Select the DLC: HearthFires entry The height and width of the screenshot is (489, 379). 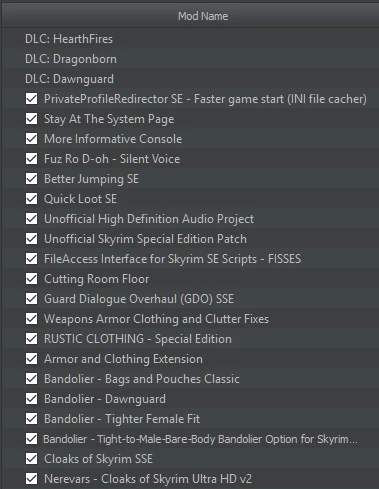click(69, 39)
